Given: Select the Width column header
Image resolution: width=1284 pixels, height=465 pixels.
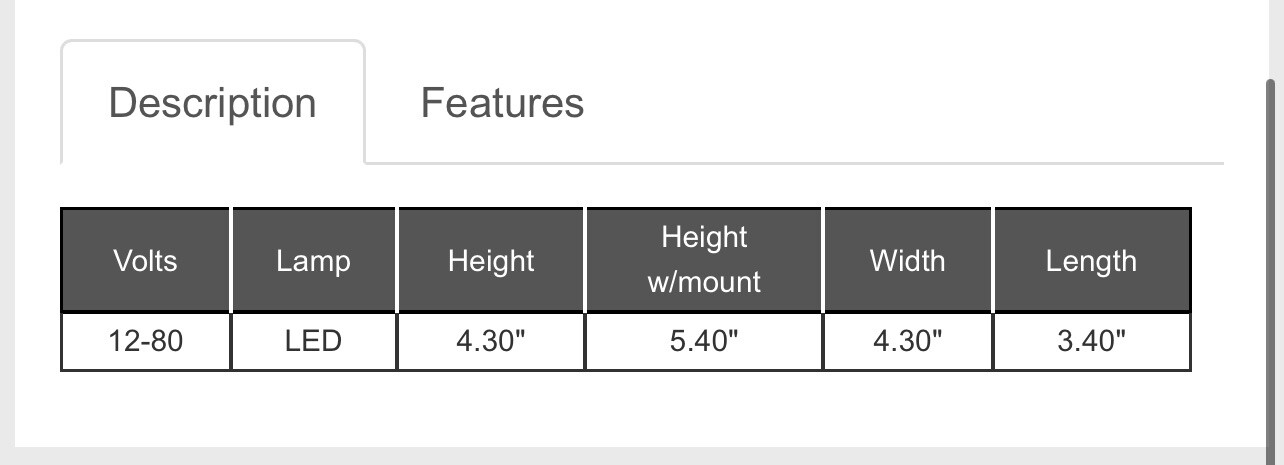Looking at the screenshot, I should pos(908,261).
